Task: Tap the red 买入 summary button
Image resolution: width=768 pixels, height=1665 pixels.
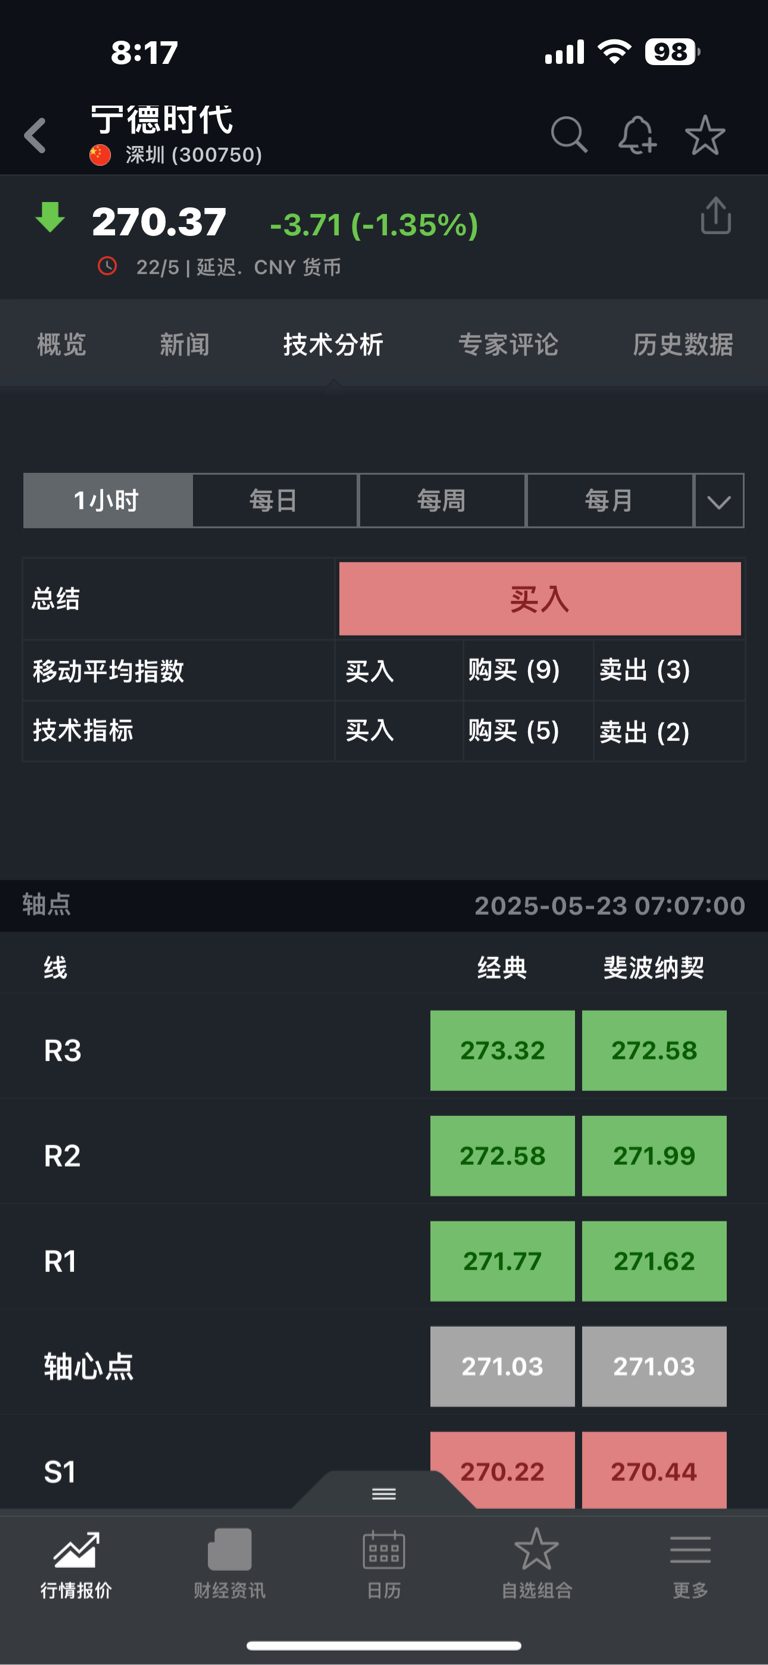Action: pyautogui.click(x=540, y=599)
